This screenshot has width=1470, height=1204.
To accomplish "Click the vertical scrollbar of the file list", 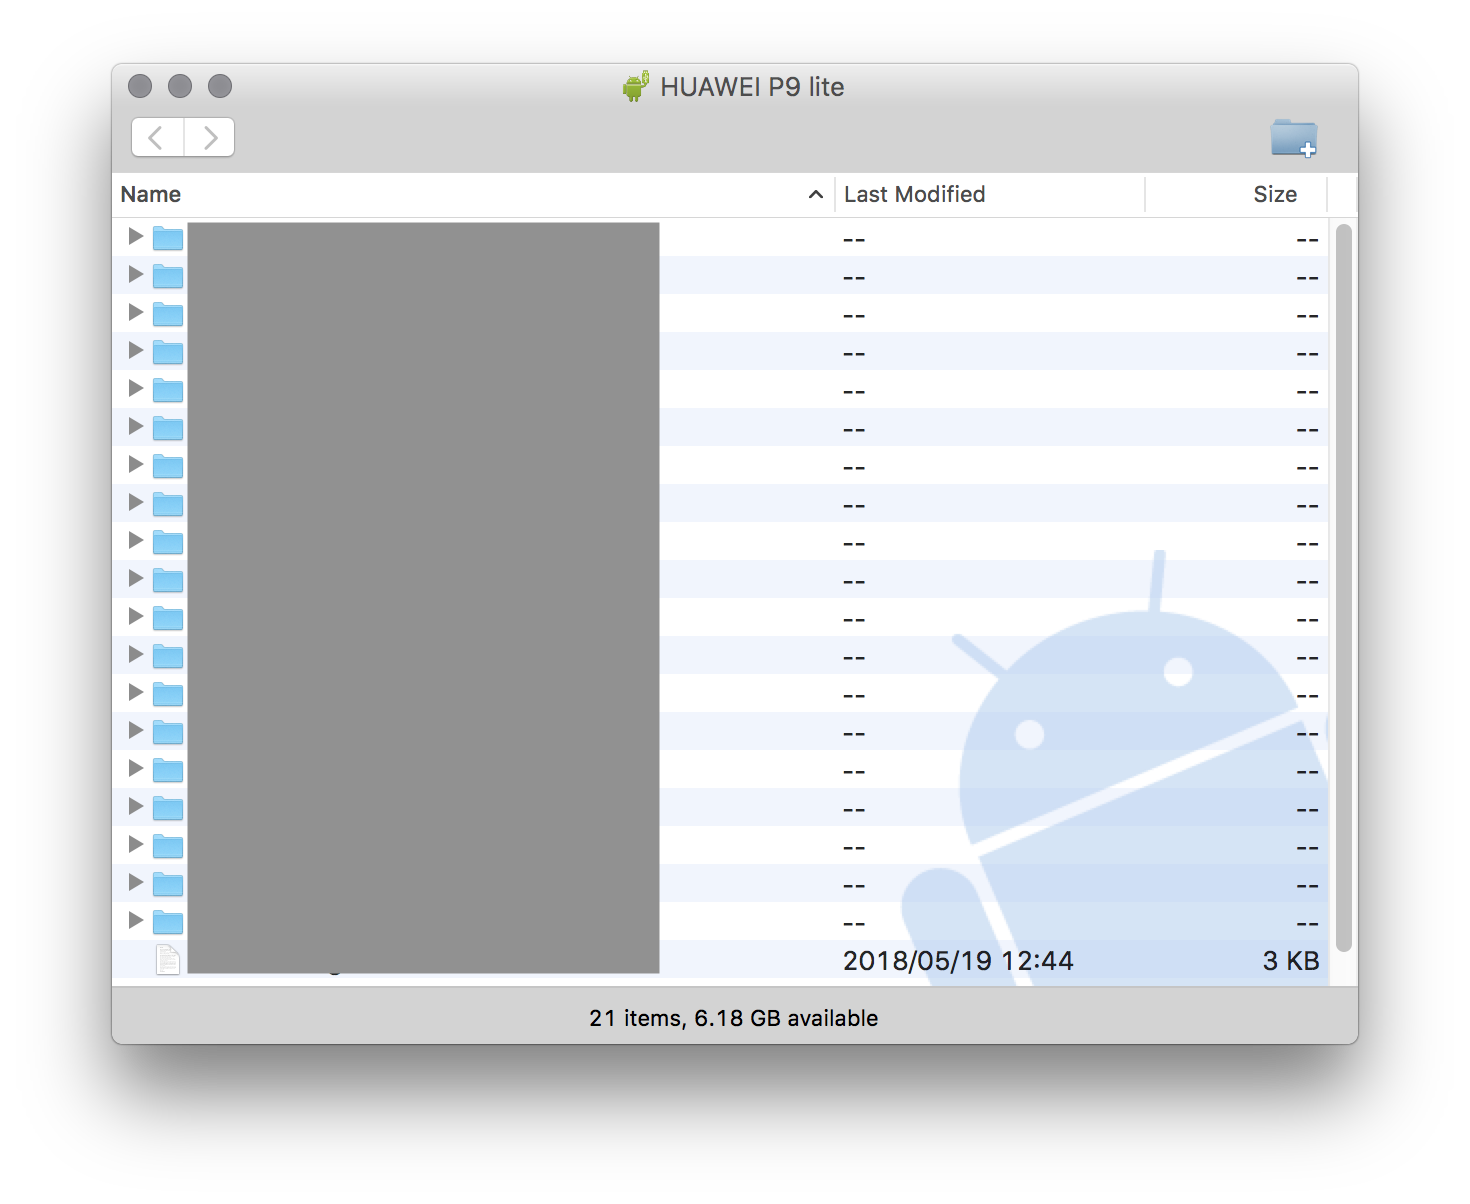I will click(x=1344, y=588).
